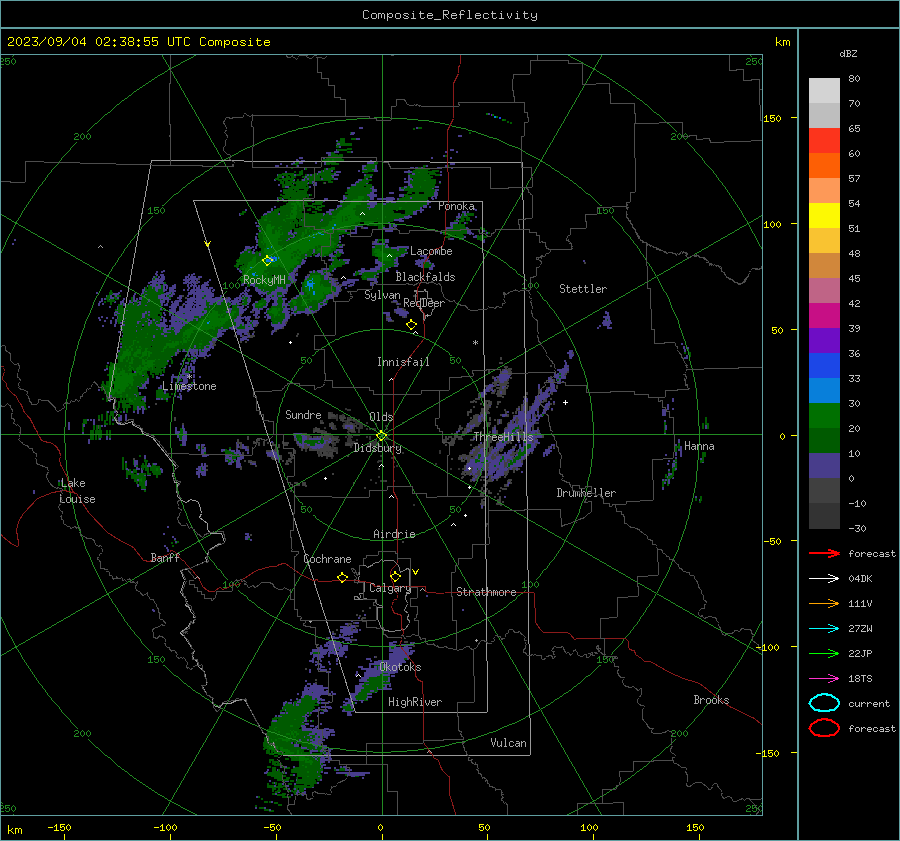Click the yellow diamond marker below RedDeer
Viewport: 900px width, 841px height.
(x=411, y=325)
